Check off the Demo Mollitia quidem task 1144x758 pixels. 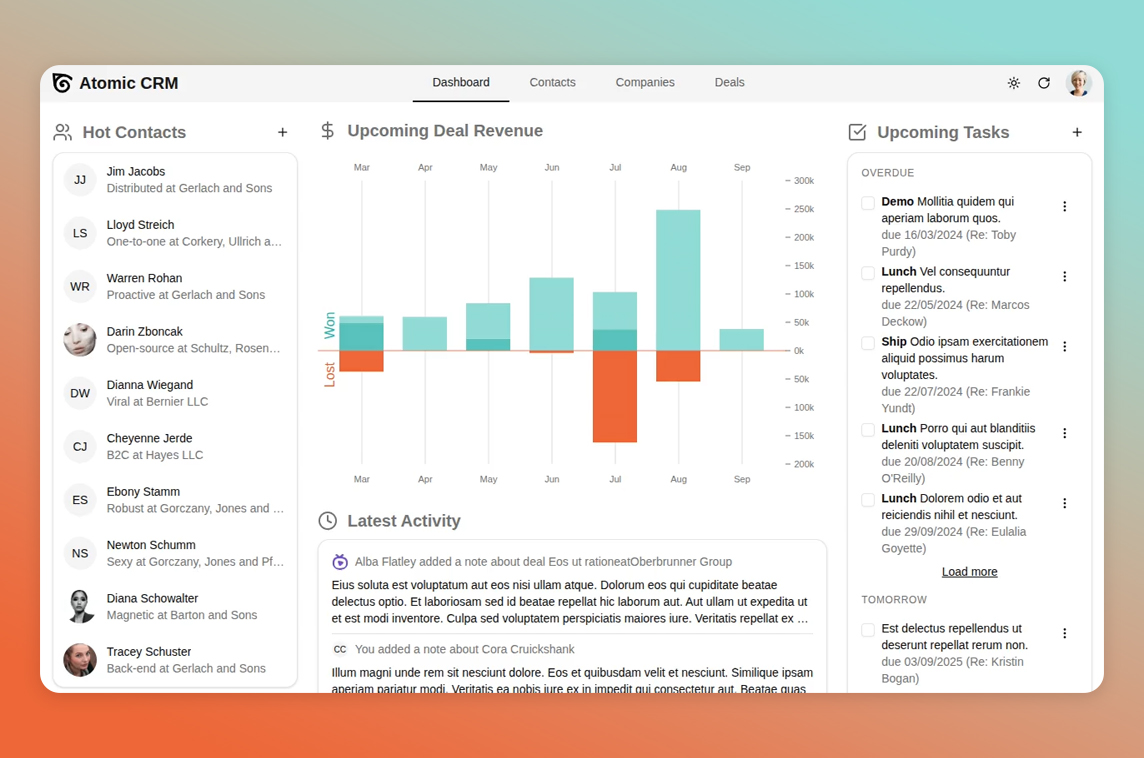pos(868,203)
